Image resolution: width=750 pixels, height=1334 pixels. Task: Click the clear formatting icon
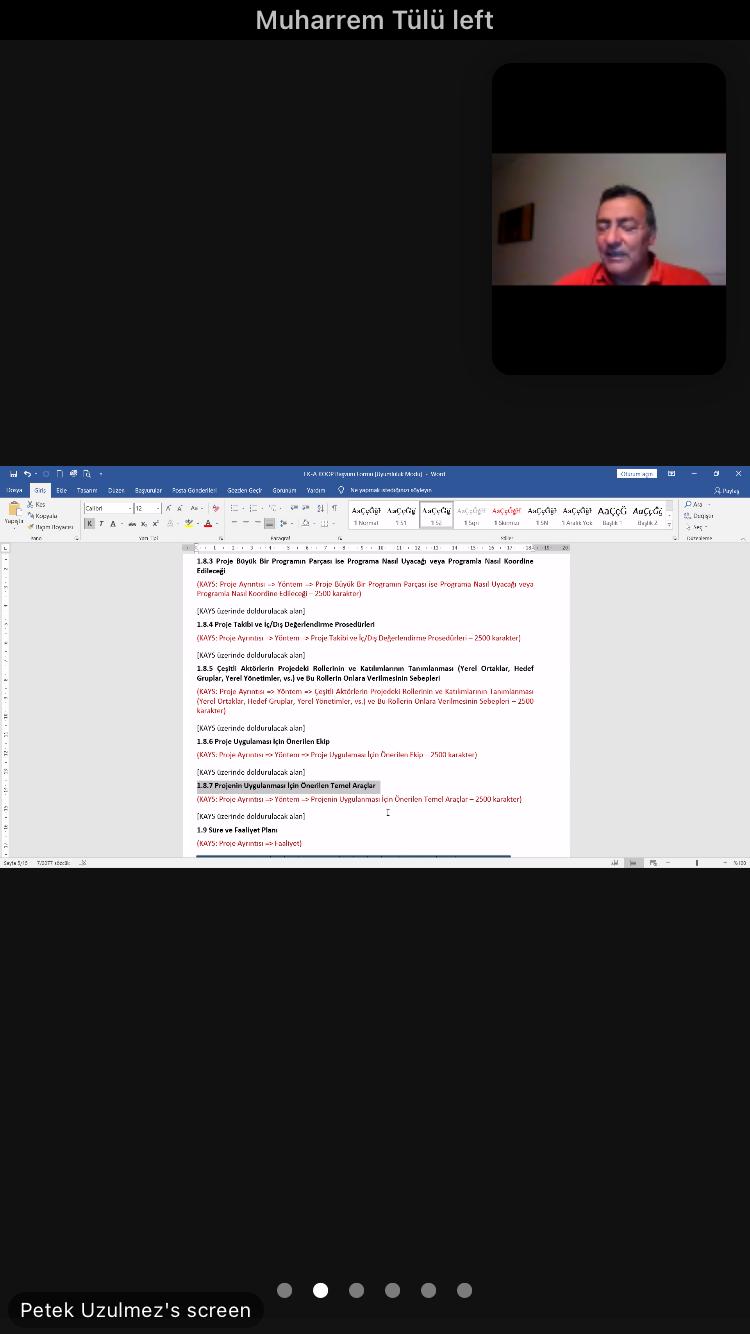216,508
